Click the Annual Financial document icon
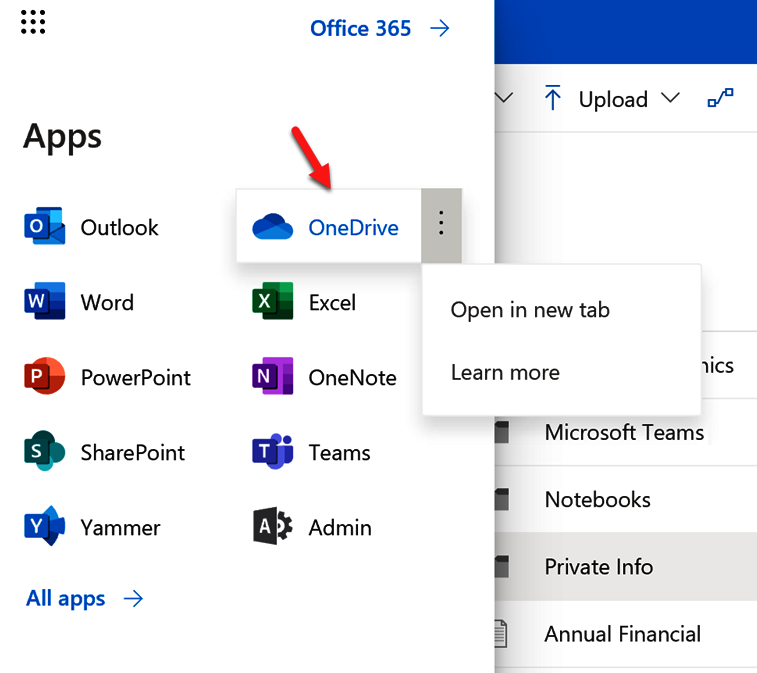Viewport: 757px width, 673px height. tap(502, 633)
